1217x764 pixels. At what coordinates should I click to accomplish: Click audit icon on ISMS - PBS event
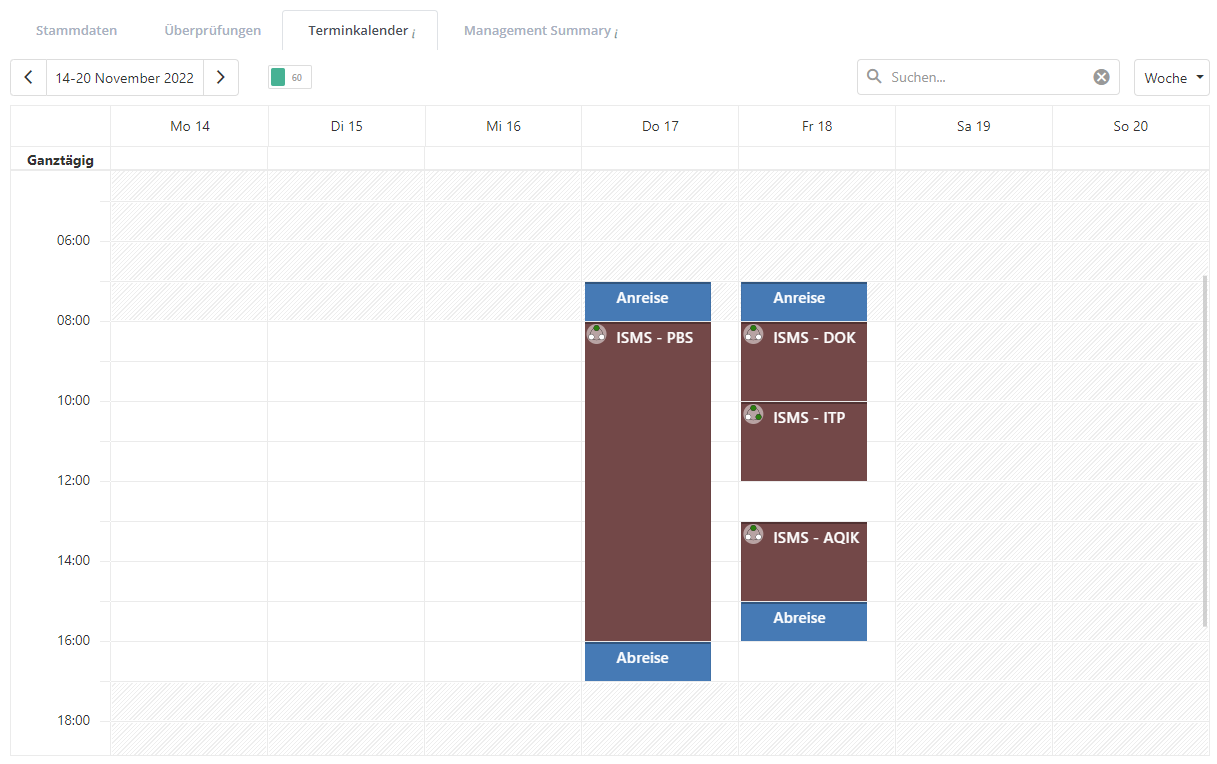point(597,335)
